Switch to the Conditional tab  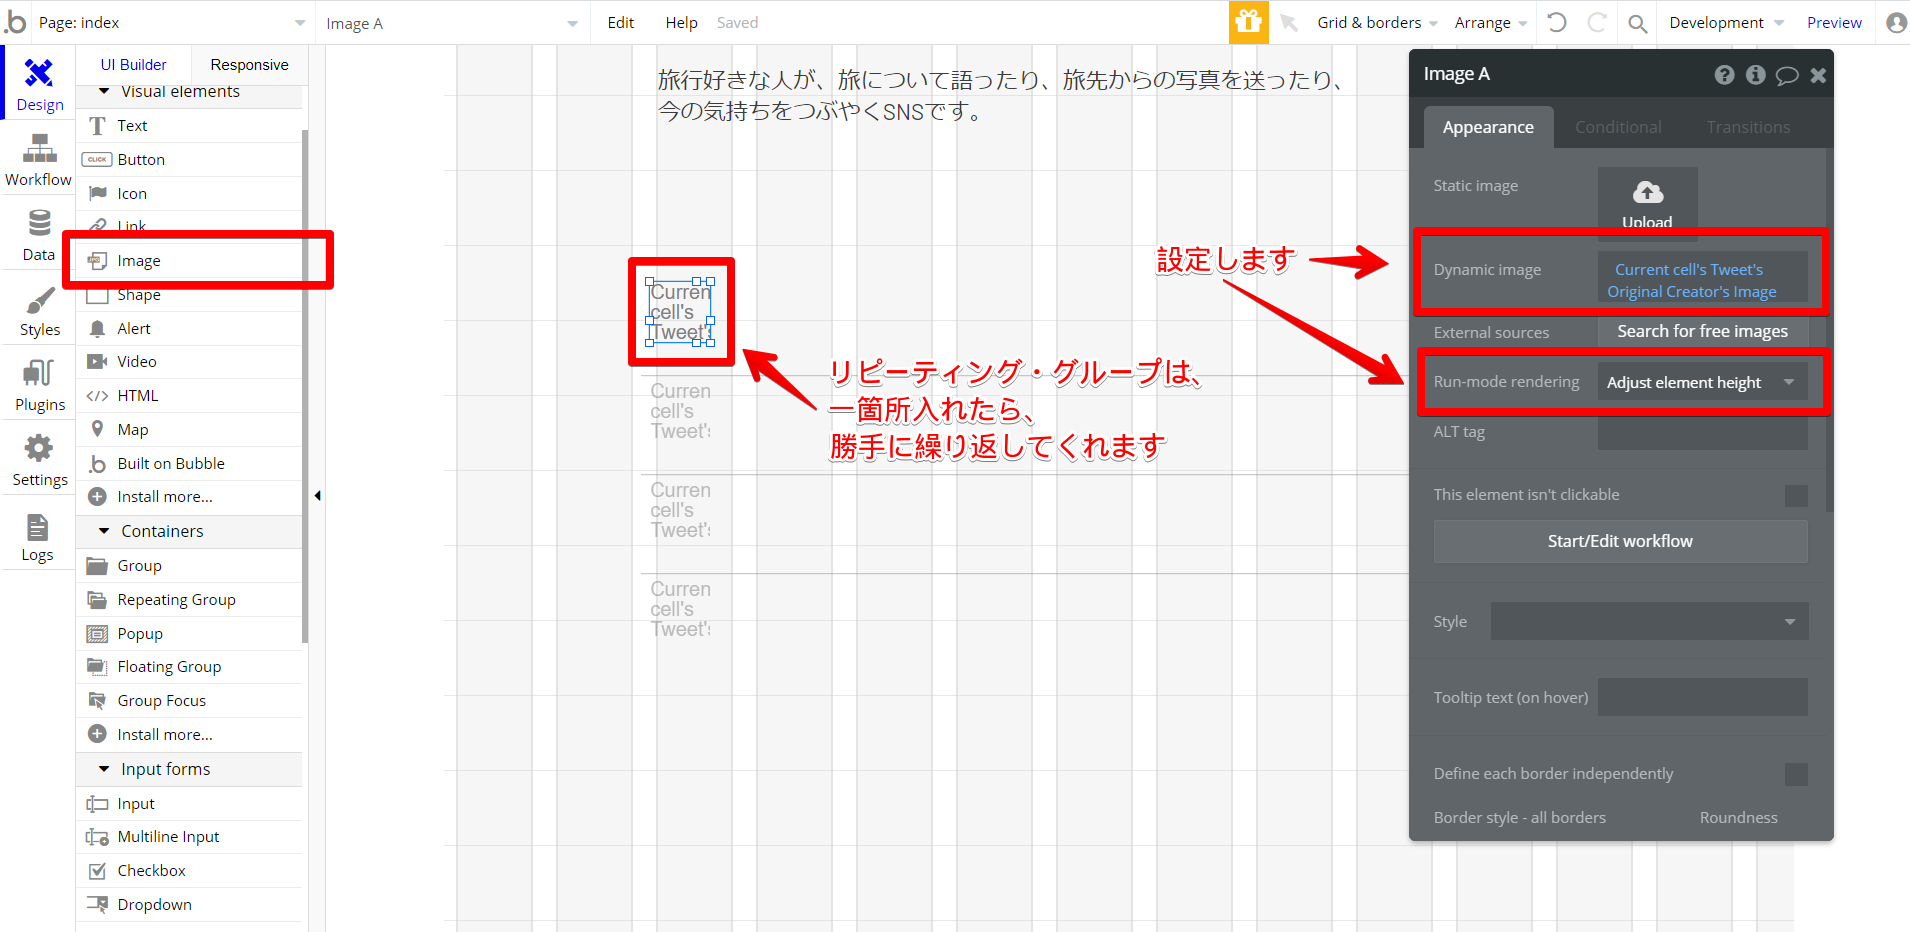pyautogui.click(x=1618, y=127)
